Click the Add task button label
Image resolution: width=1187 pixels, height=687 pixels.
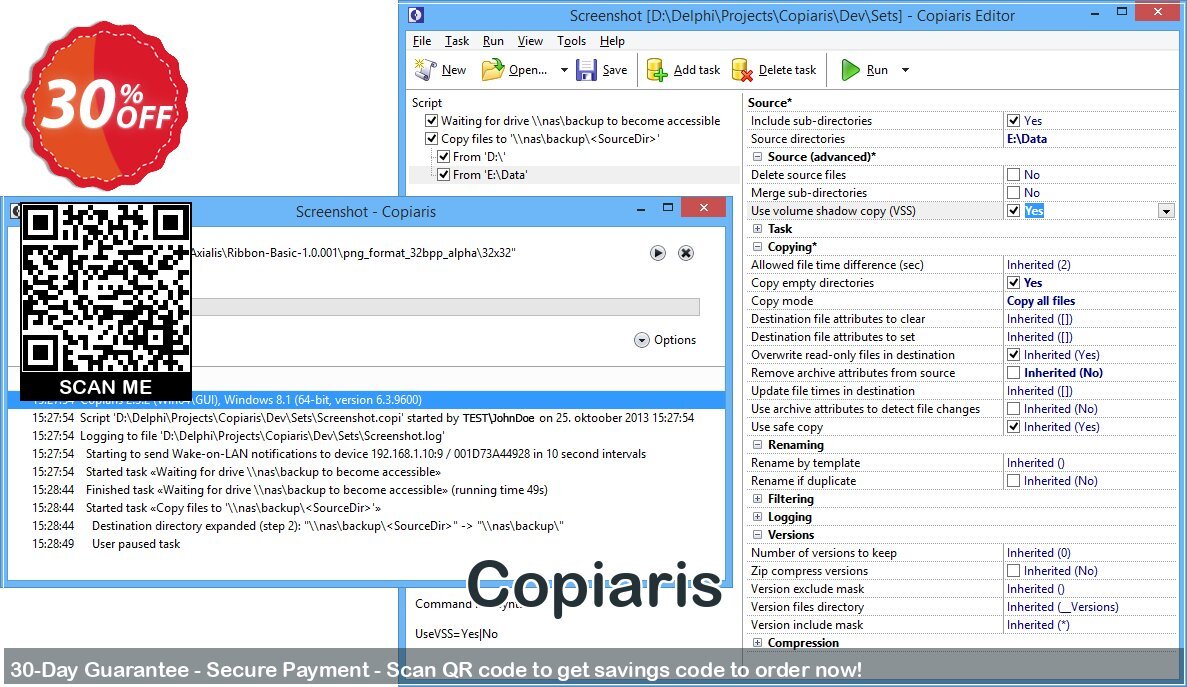696,70
